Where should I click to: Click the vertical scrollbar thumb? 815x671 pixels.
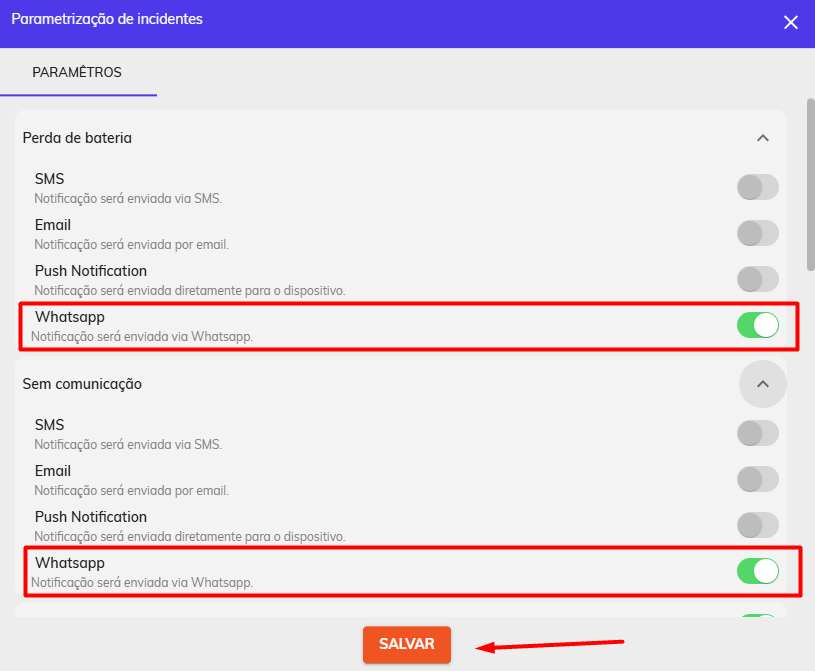811,185
